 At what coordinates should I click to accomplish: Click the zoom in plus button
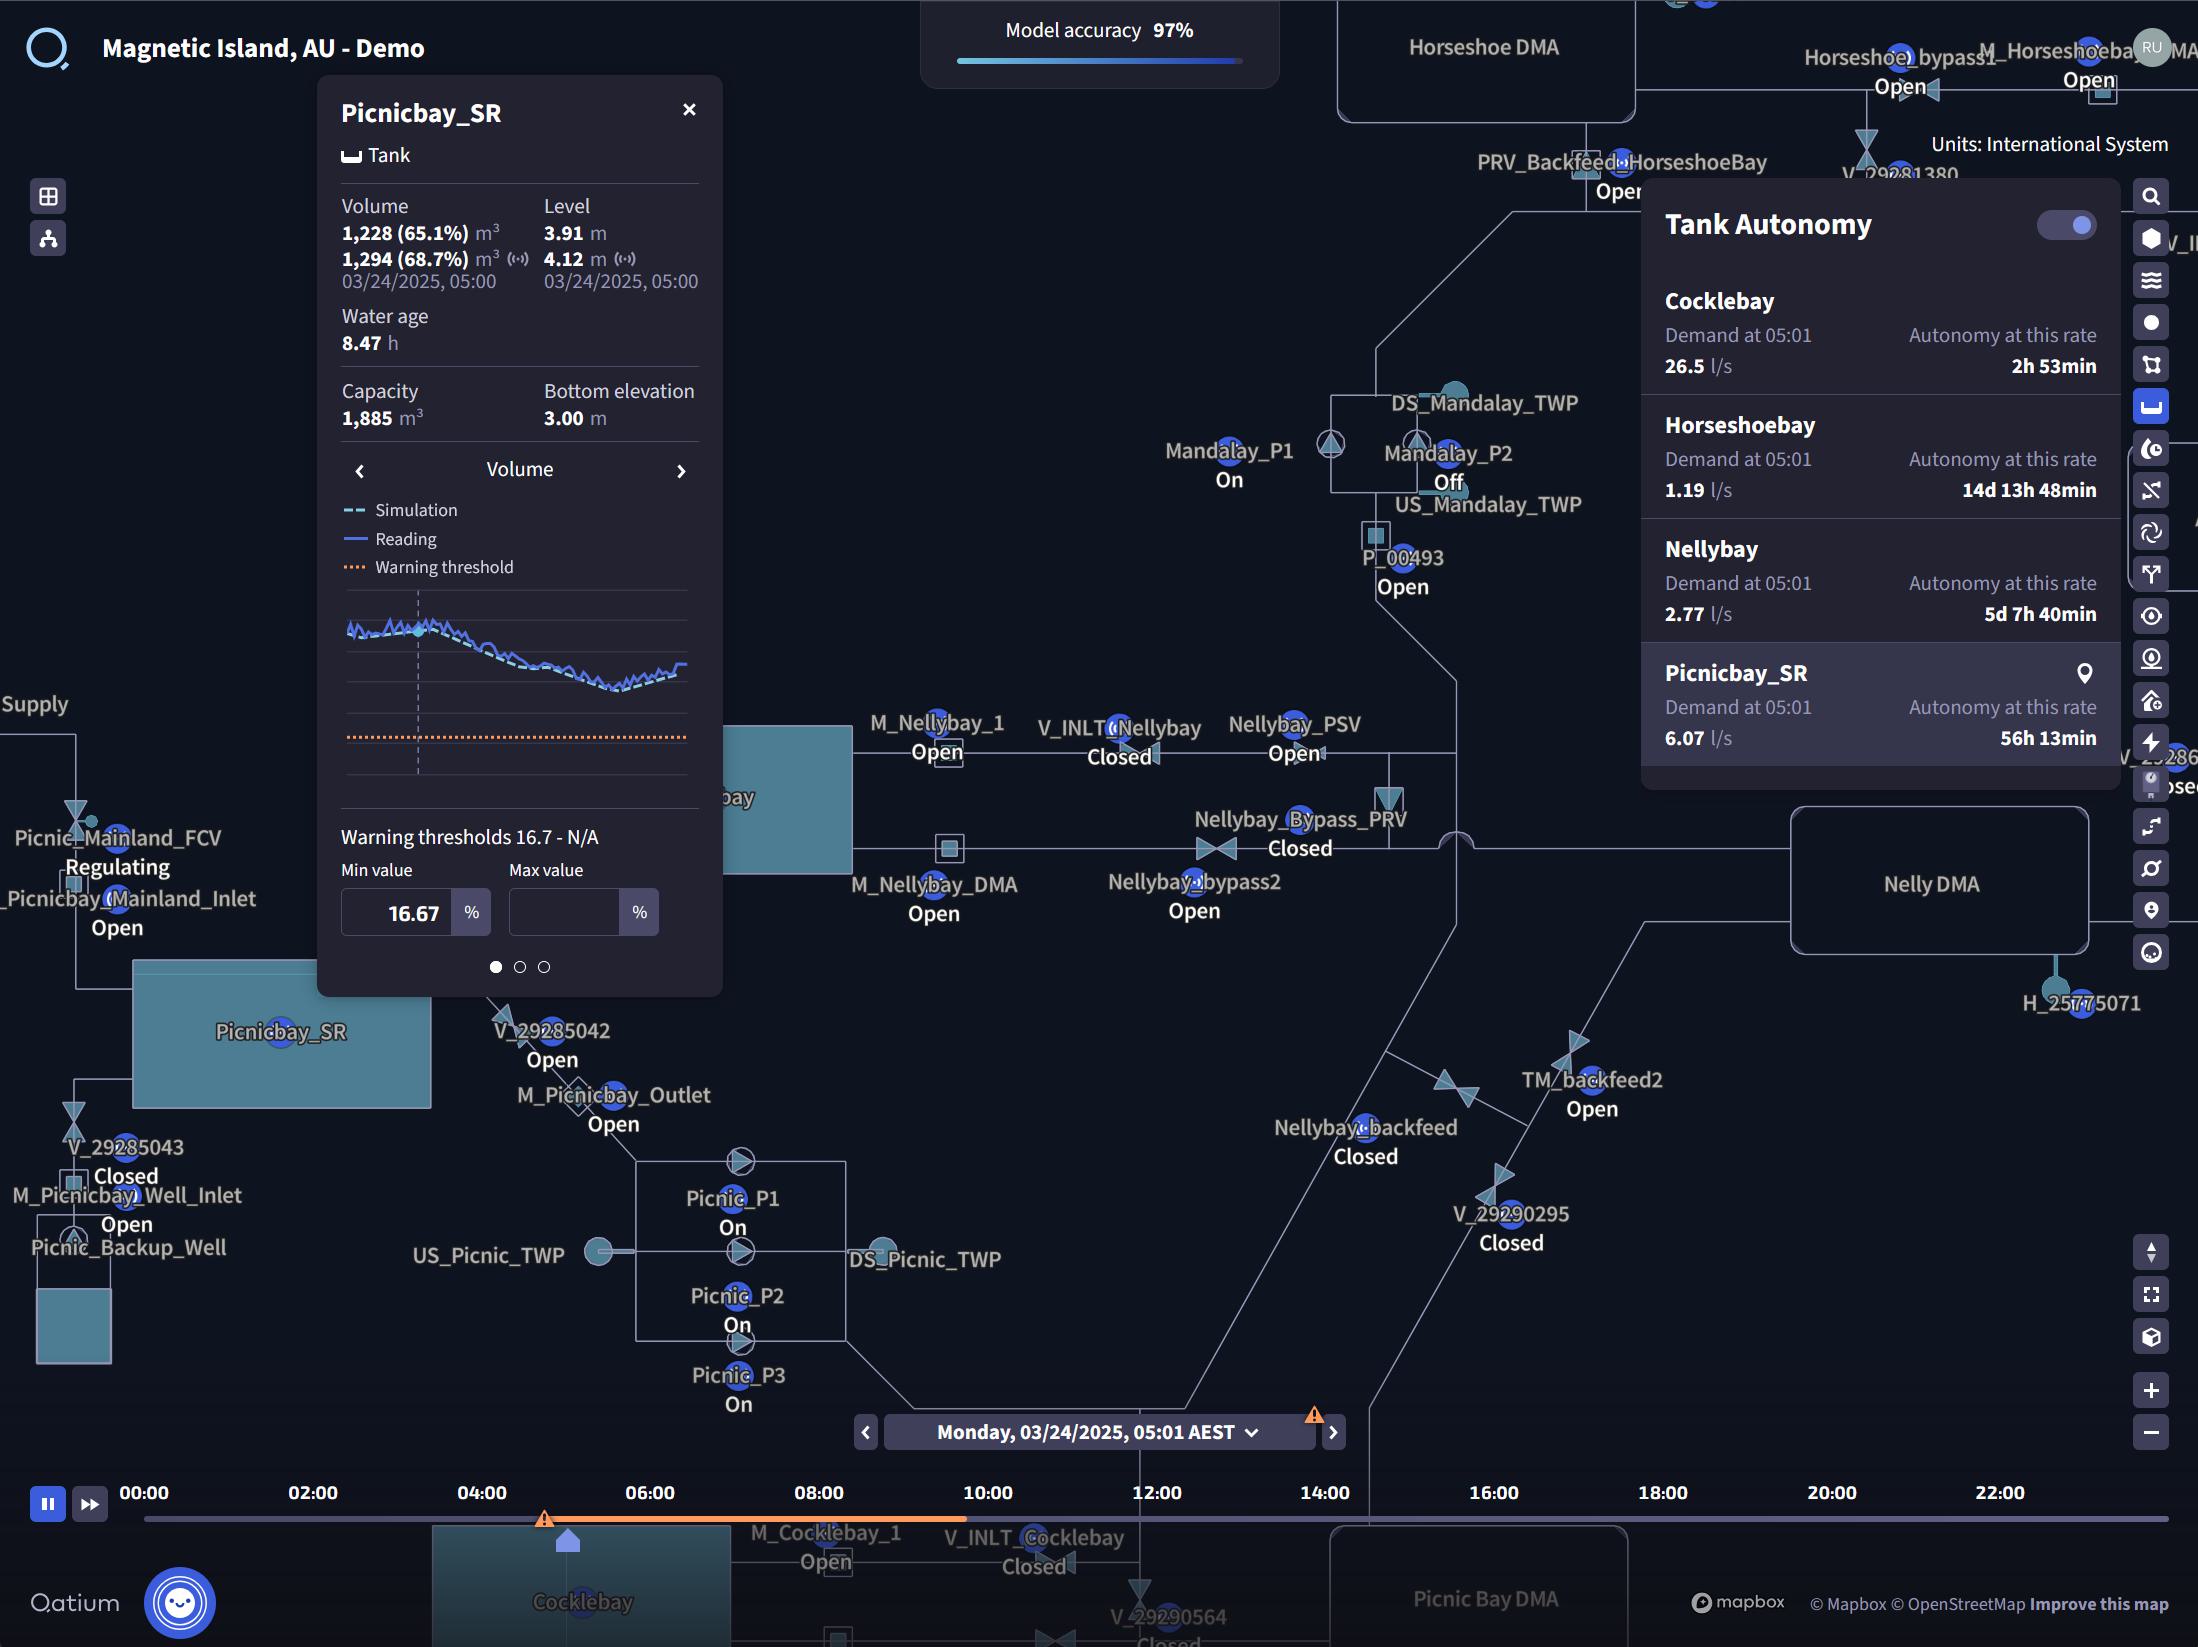pos(2151,1390)
